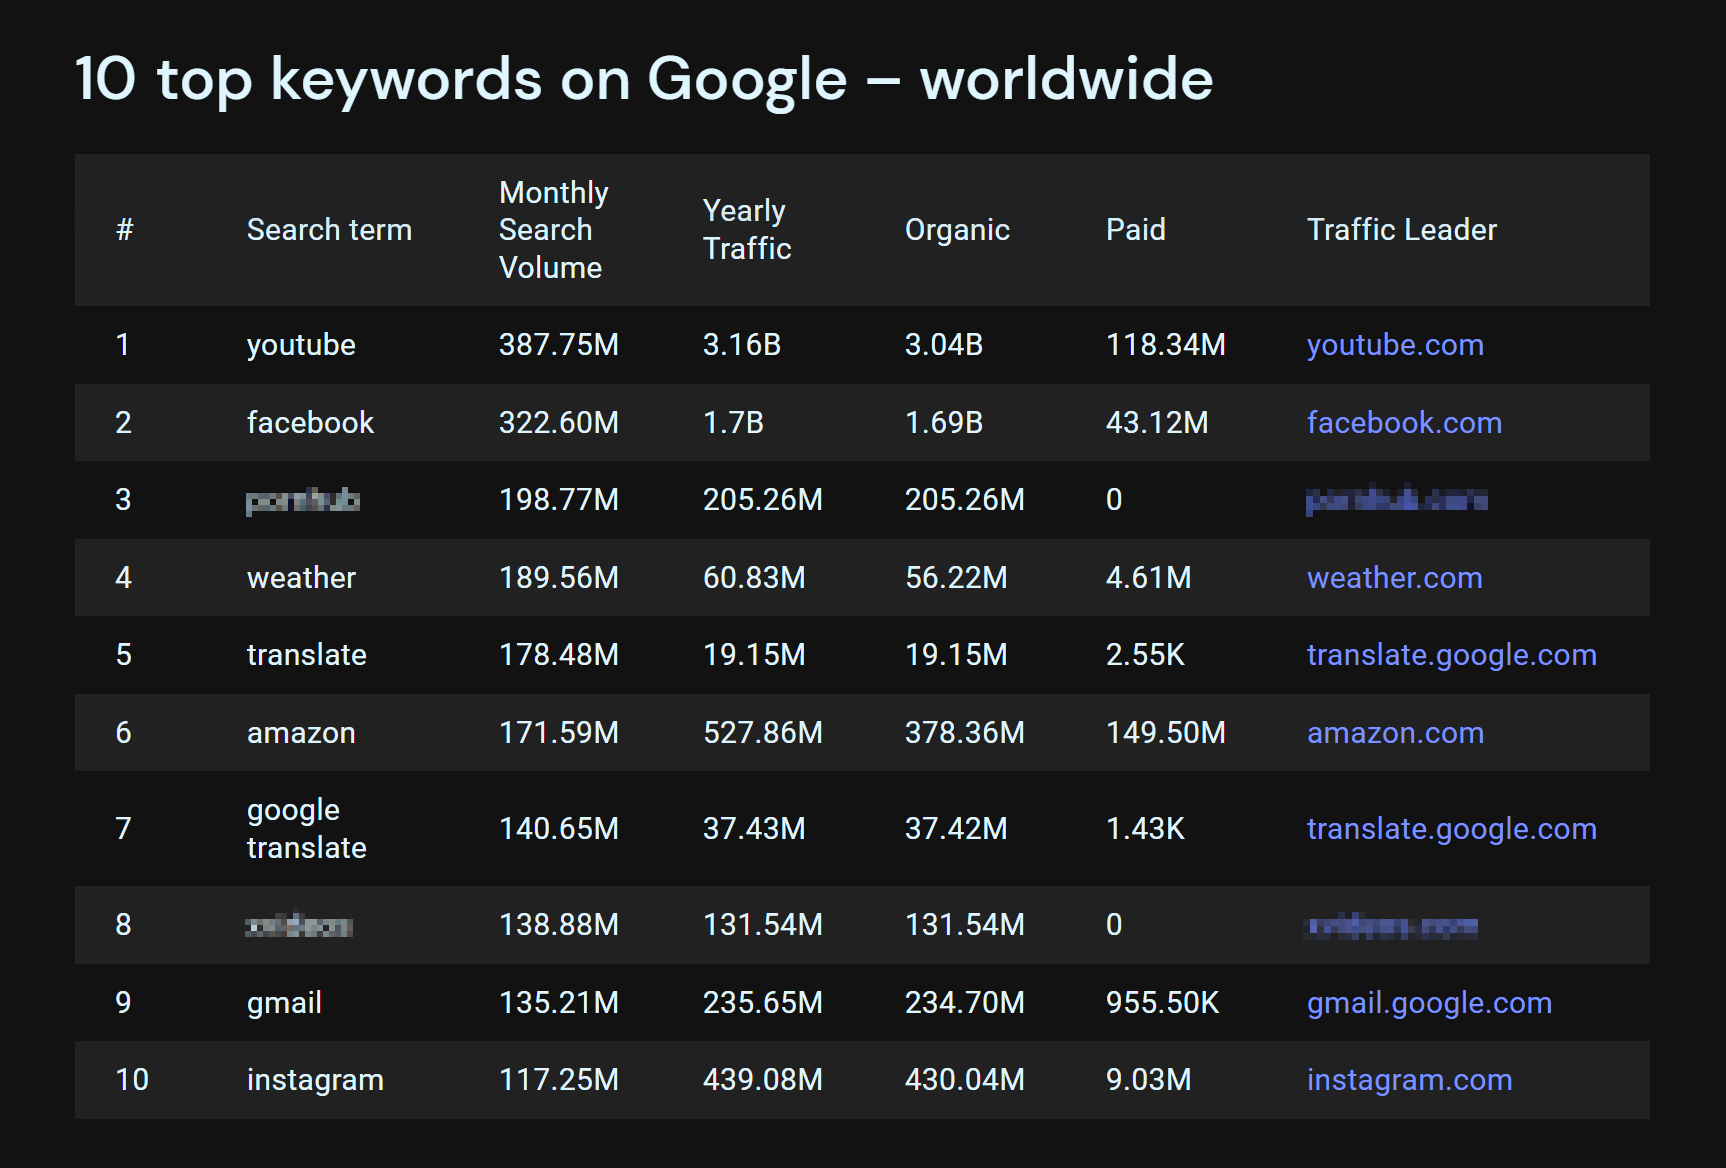
Task: Select the 'amazon' search term cell
Action: pyautogui.click(x=301, y=733)
